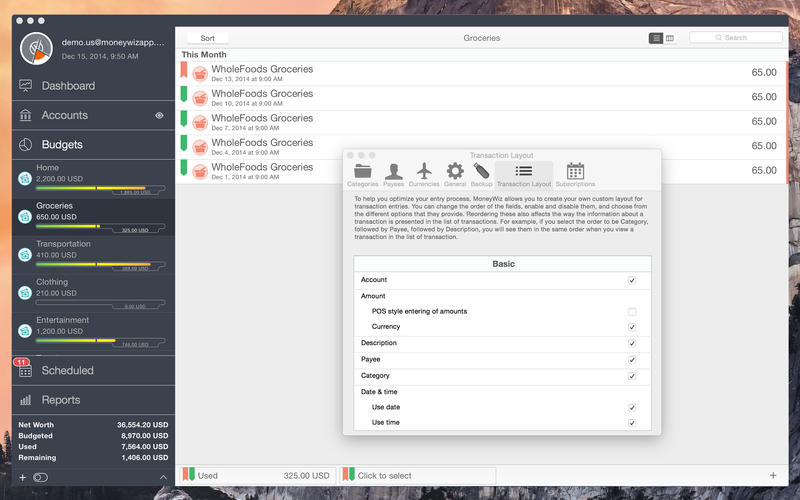The width and height of the screenshot is (800, 500).
Task: Open the Subscriptions calendar pane
Action: tap(575, 174)
